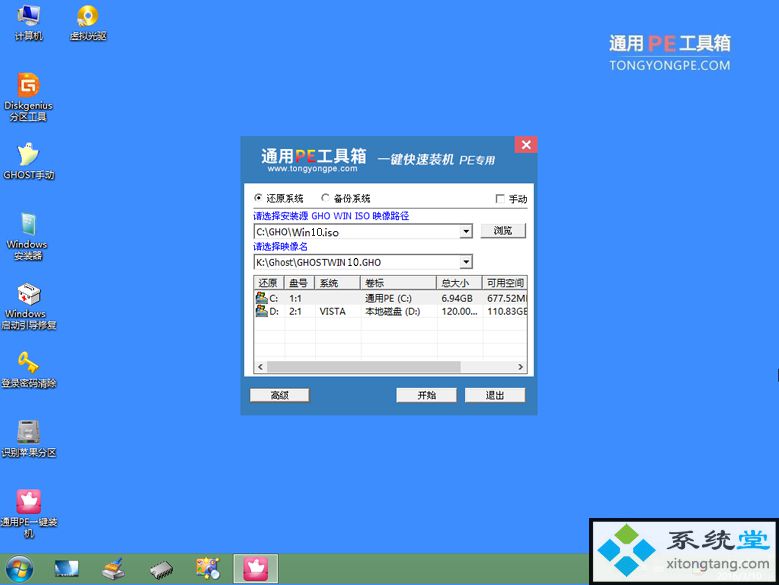Screen dimensions: 779x585
Task: Open the Start menu orb
Action: [19, 569]
